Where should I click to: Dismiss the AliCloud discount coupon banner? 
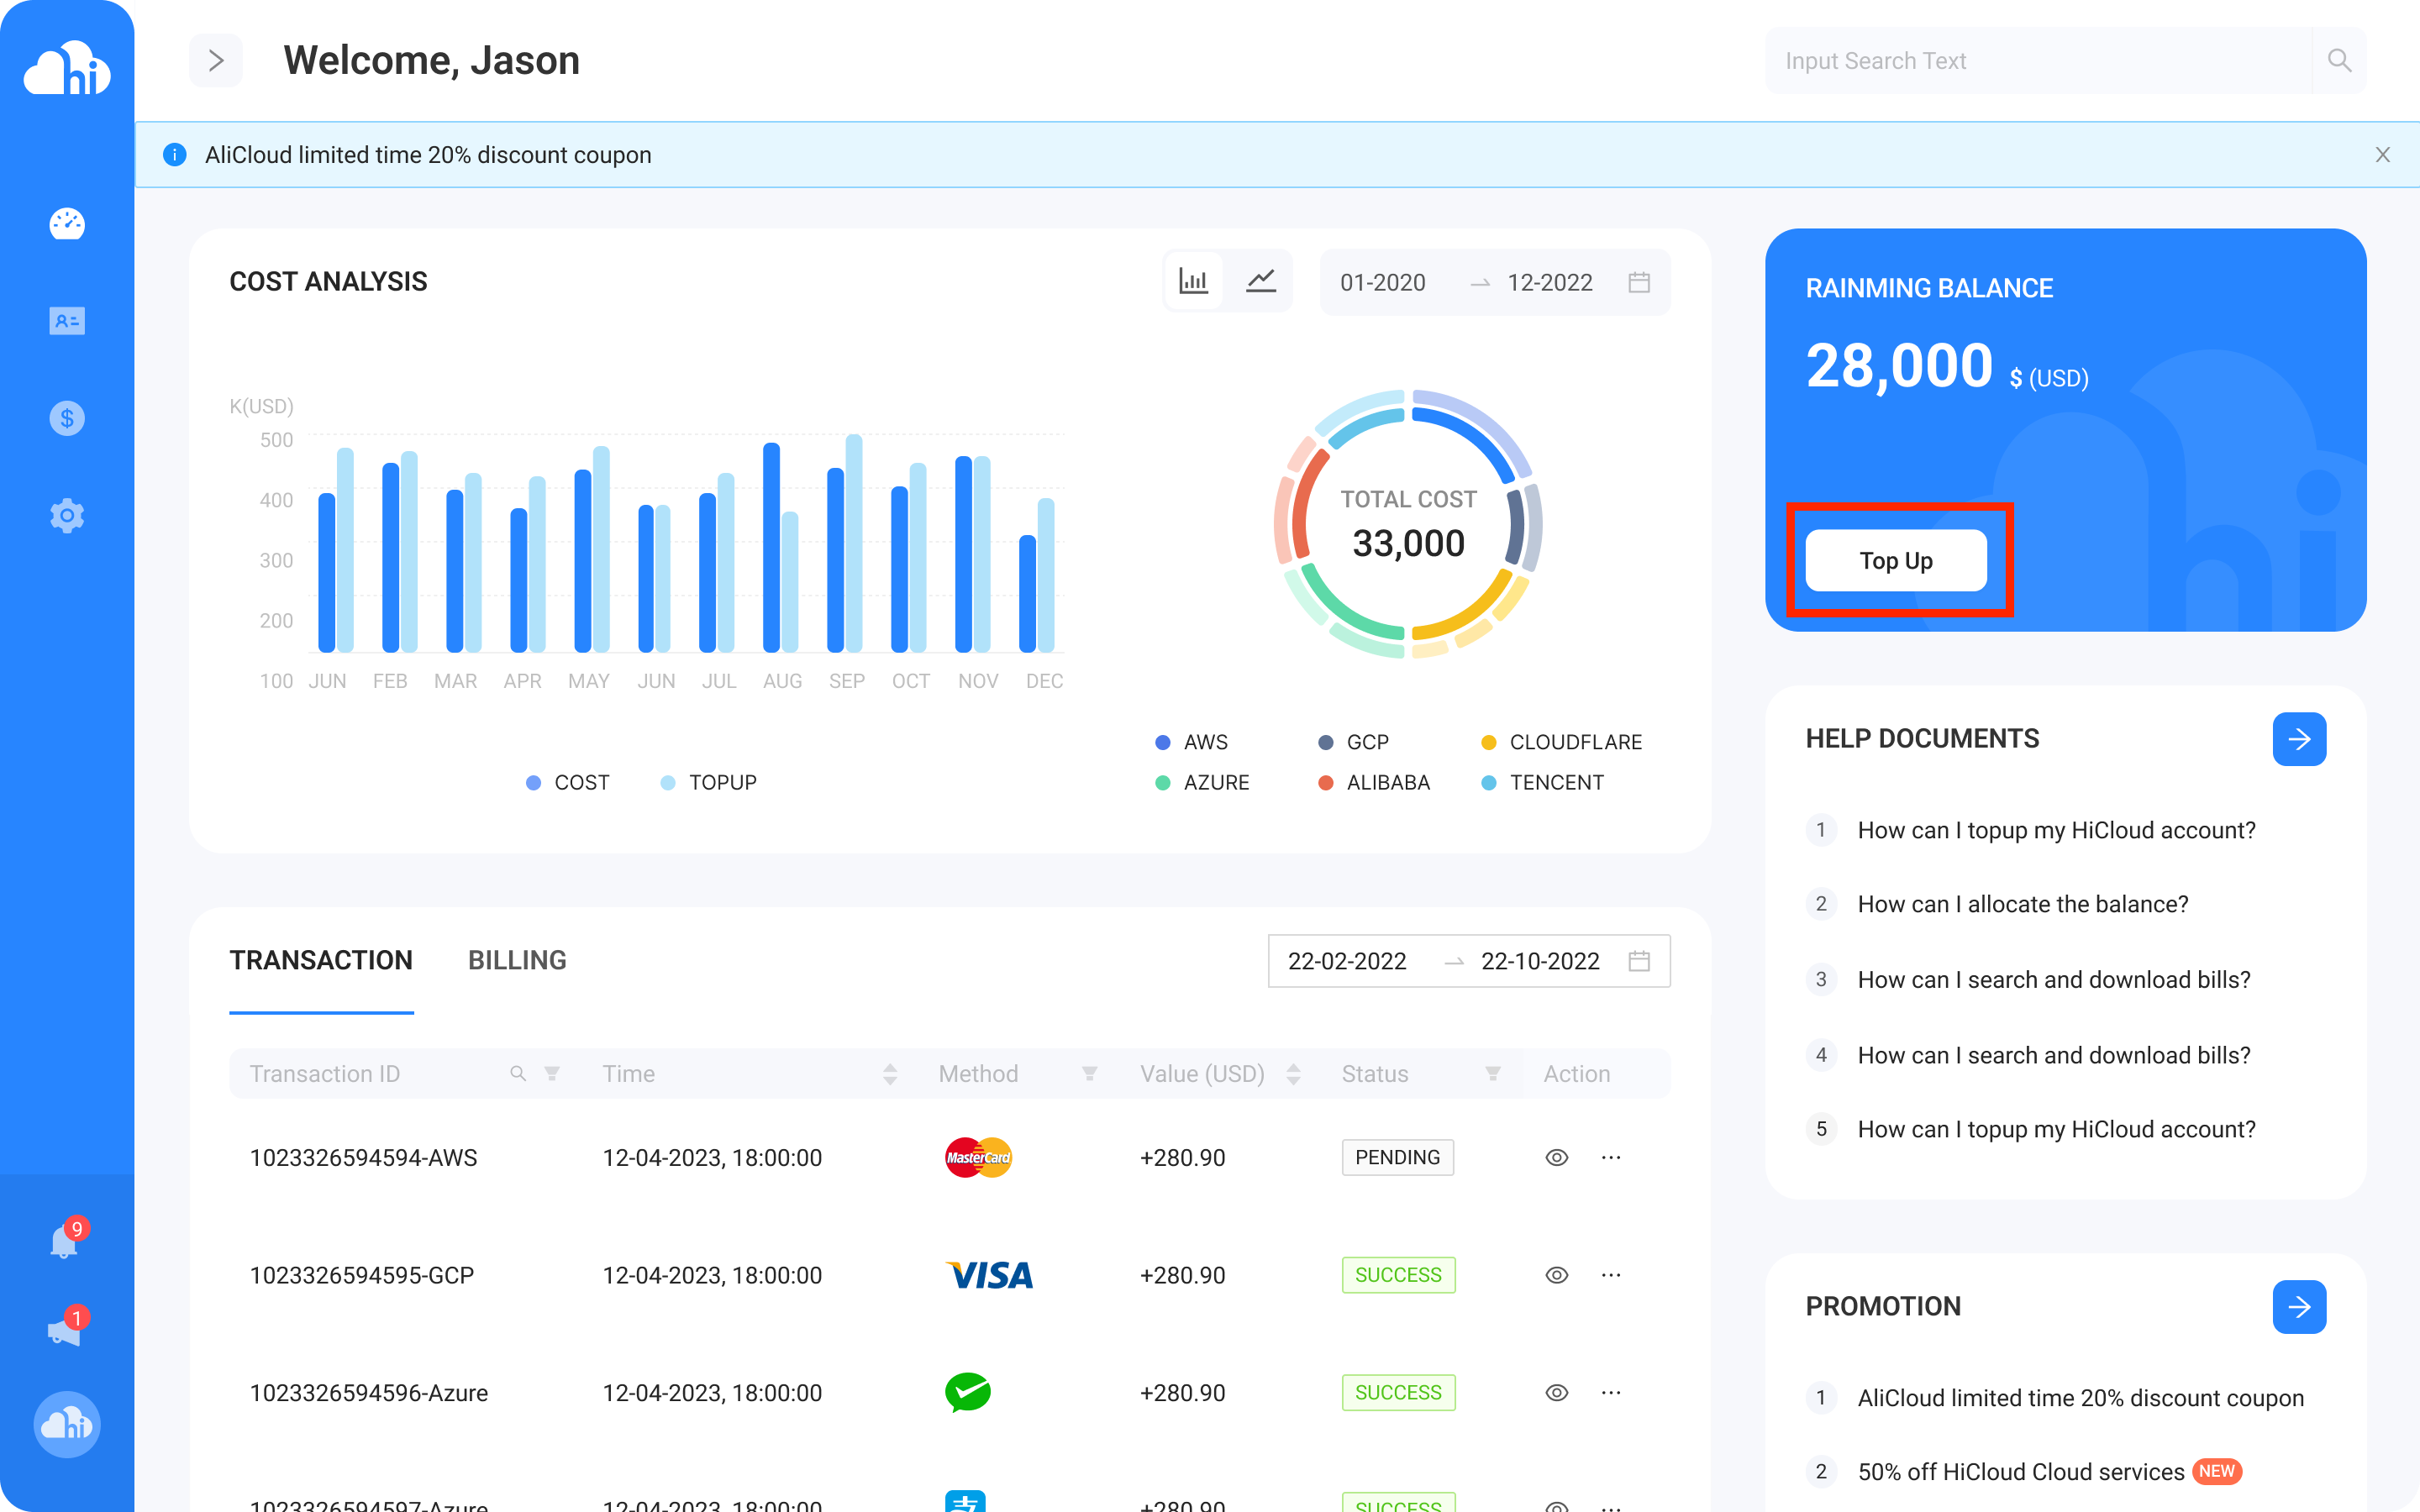pos(2383,155)
